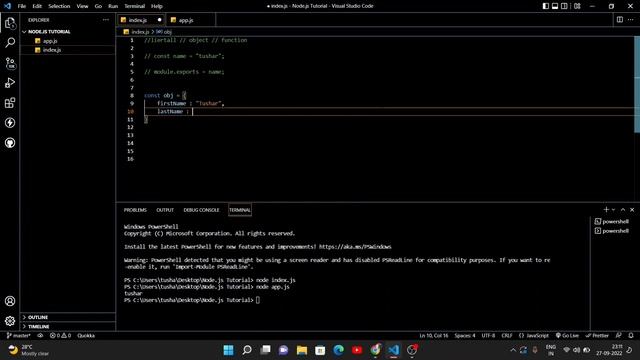Open the Windows Start button
This screenshot has width=640, height=360.
[x=229, y=350]
